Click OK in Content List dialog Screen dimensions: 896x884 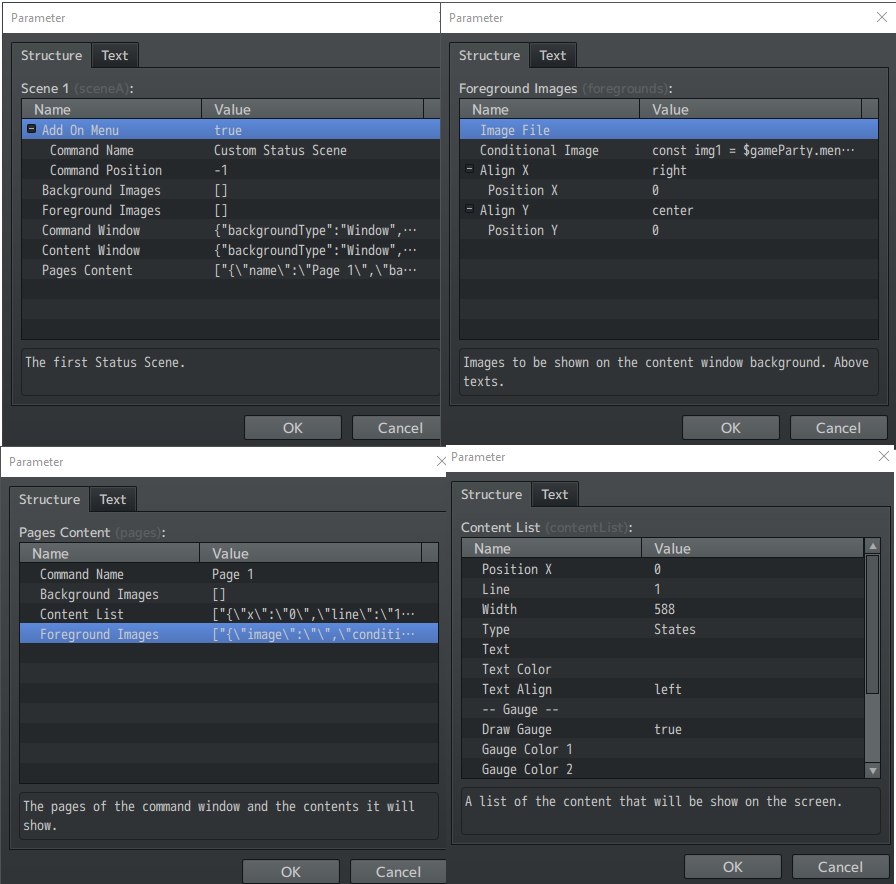pyautogui.click(x=733, y=867)
